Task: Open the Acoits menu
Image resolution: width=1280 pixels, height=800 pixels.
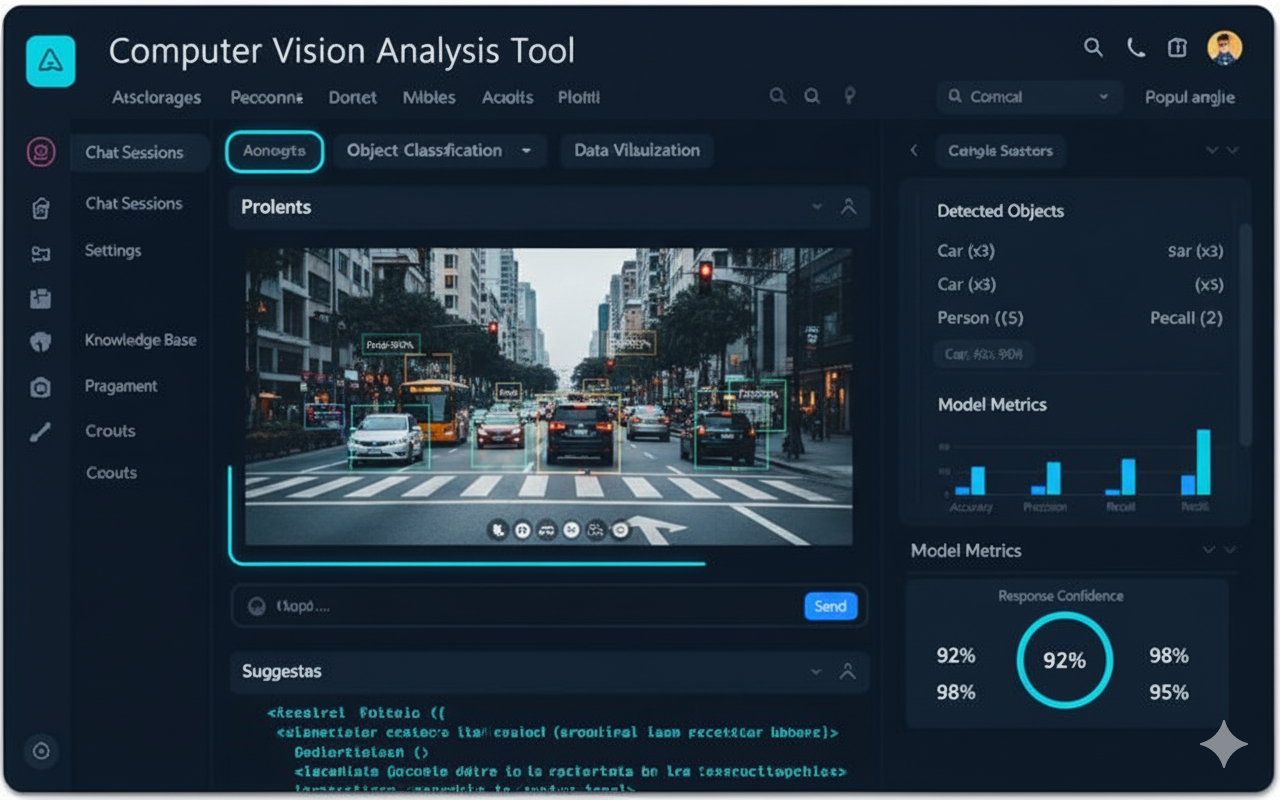Action: click(x=508, y=97)
